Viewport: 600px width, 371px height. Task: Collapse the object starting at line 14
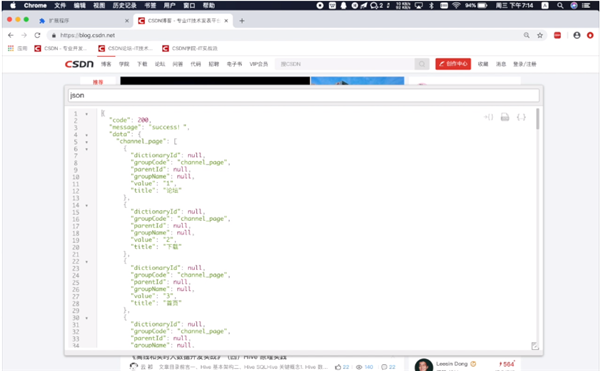[86, 205]
